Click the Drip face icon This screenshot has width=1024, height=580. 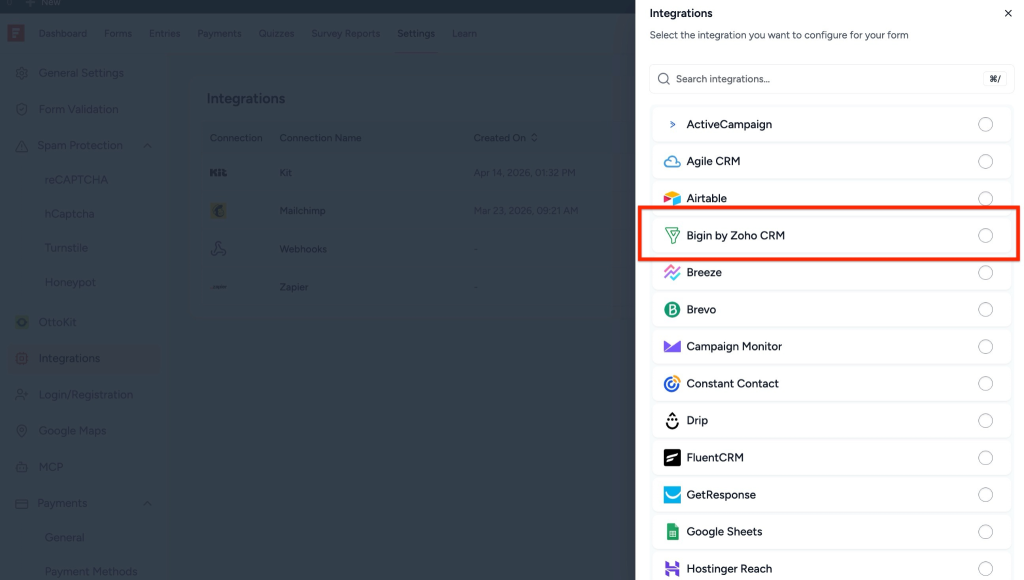coord(672,421)
